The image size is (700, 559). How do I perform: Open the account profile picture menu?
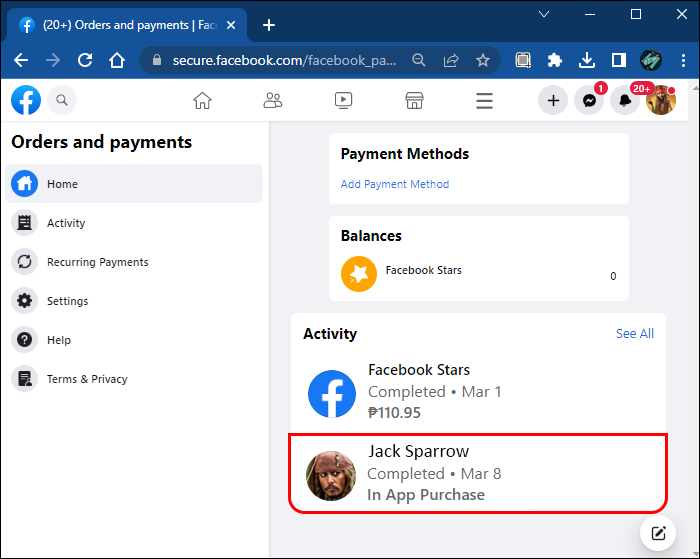(x=661, y=100)
